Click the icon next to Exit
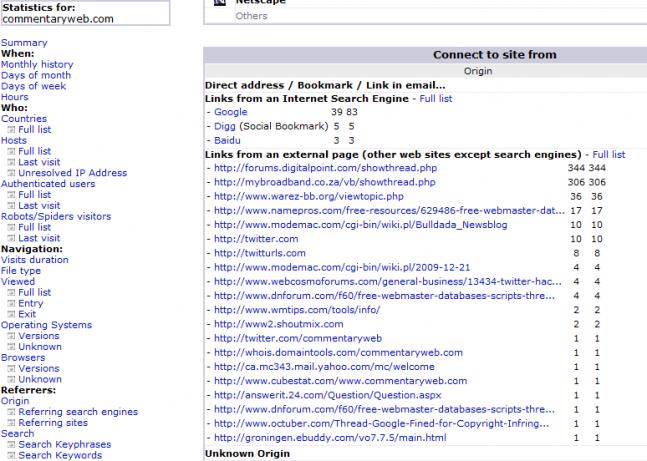 11,314
